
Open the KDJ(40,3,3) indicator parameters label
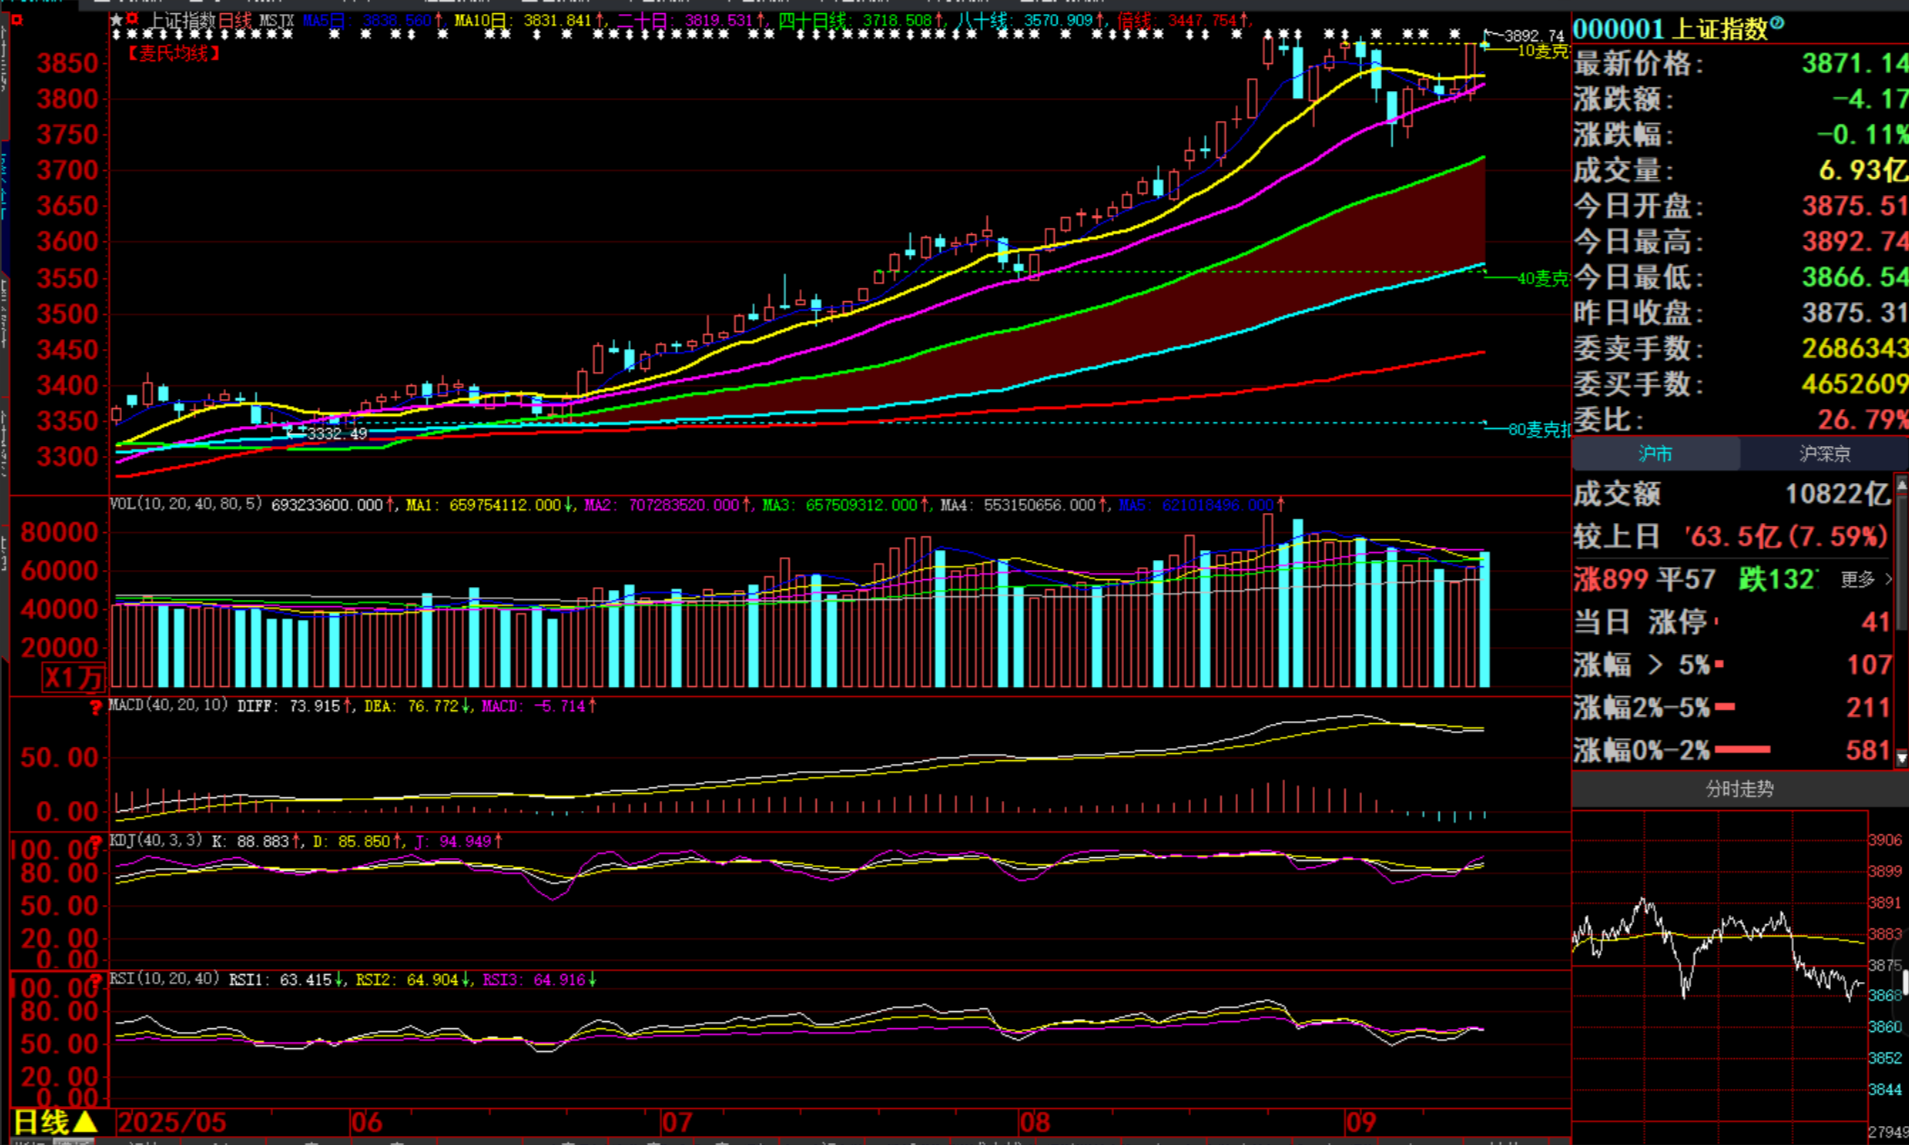coord(156,841)
